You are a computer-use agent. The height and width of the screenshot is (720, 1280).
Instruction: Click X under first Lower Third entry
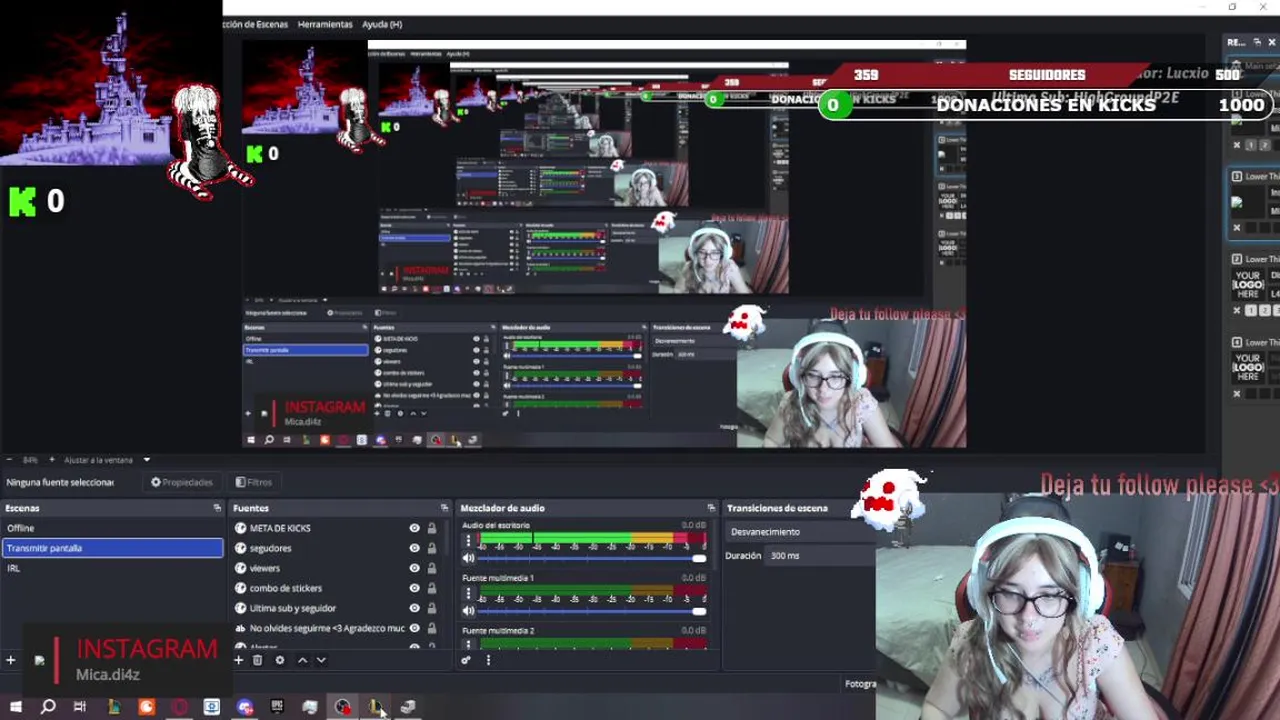click(1237, 146)
